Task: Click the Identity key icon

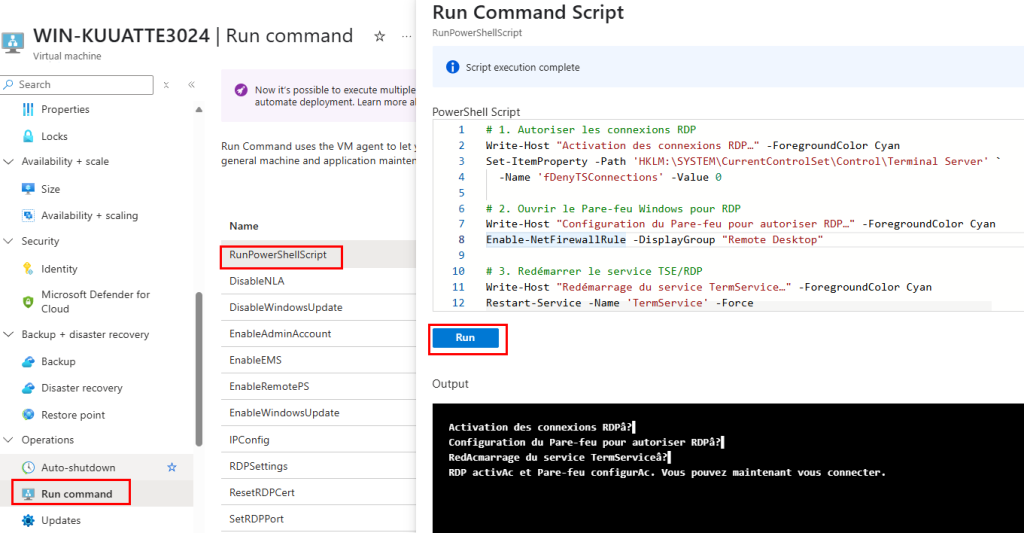Action: click(x=28, y=268)
